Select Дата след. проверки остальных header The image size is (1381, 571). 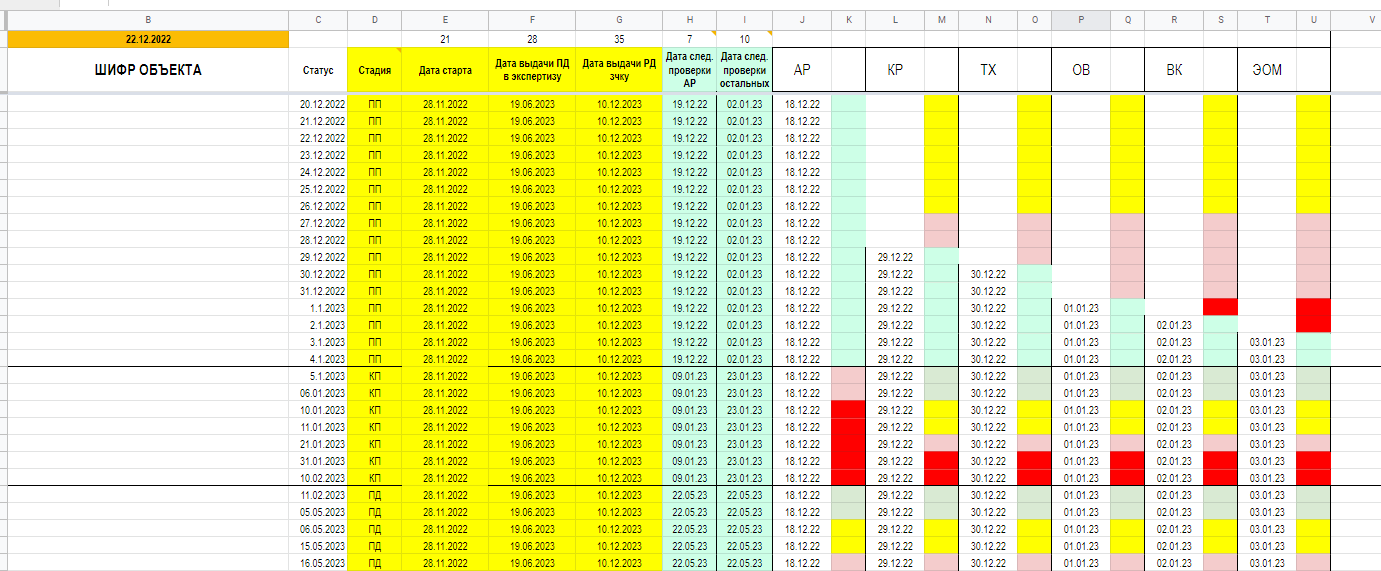point(744,70)
